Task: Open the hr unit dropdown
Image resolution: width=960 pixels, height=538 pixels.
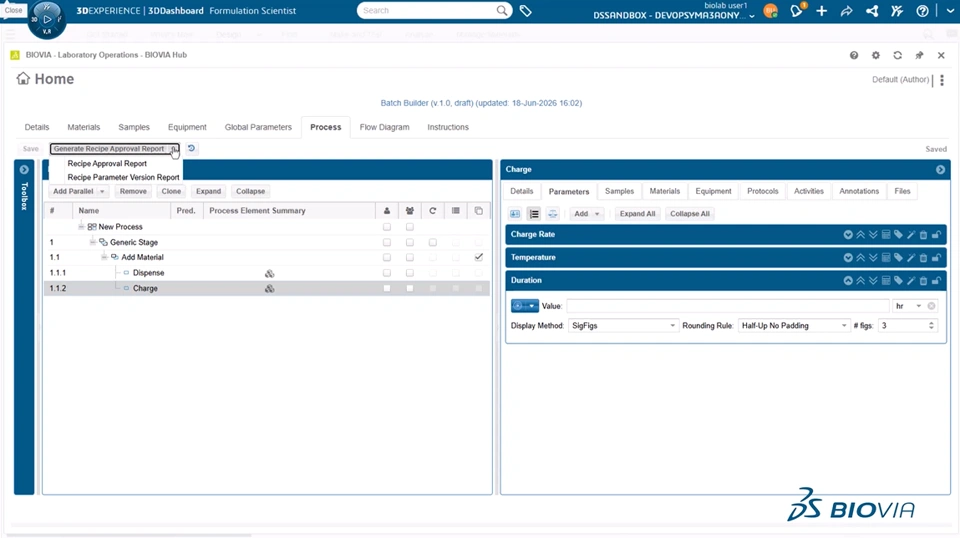Action: (x=918, y=306)
